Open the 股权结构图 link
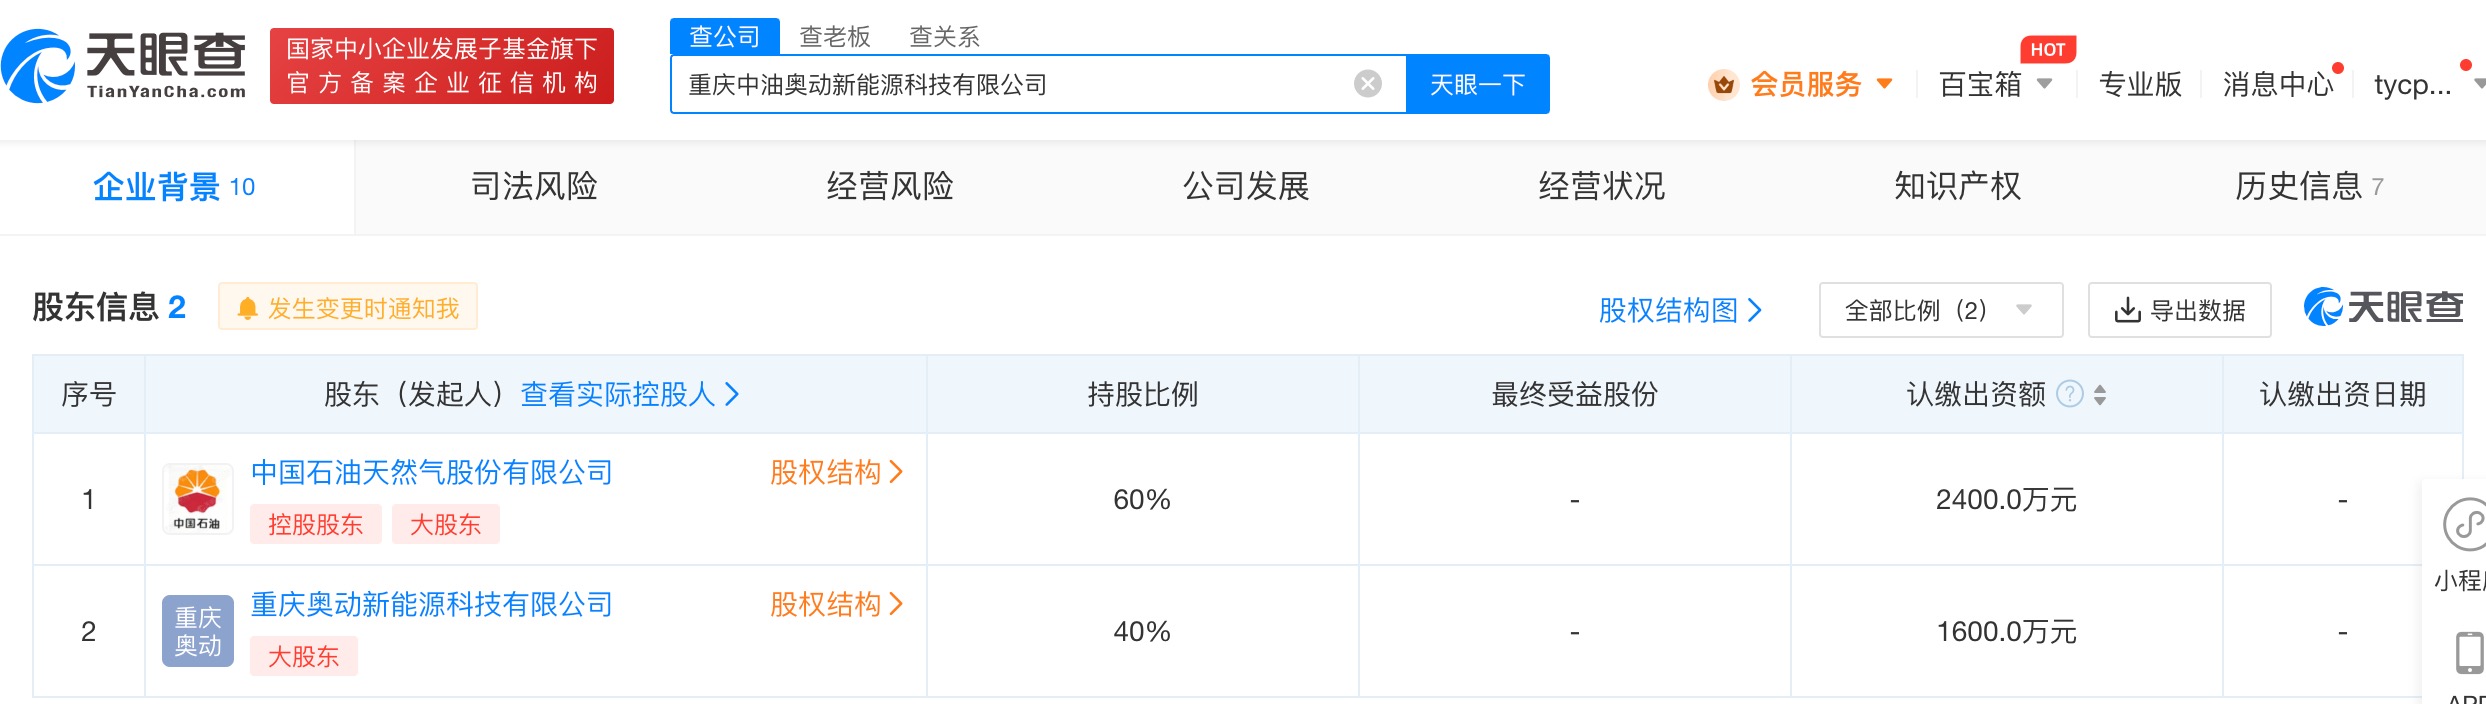The height and width of the screenshot is (704, 2486). (1680, 310)
